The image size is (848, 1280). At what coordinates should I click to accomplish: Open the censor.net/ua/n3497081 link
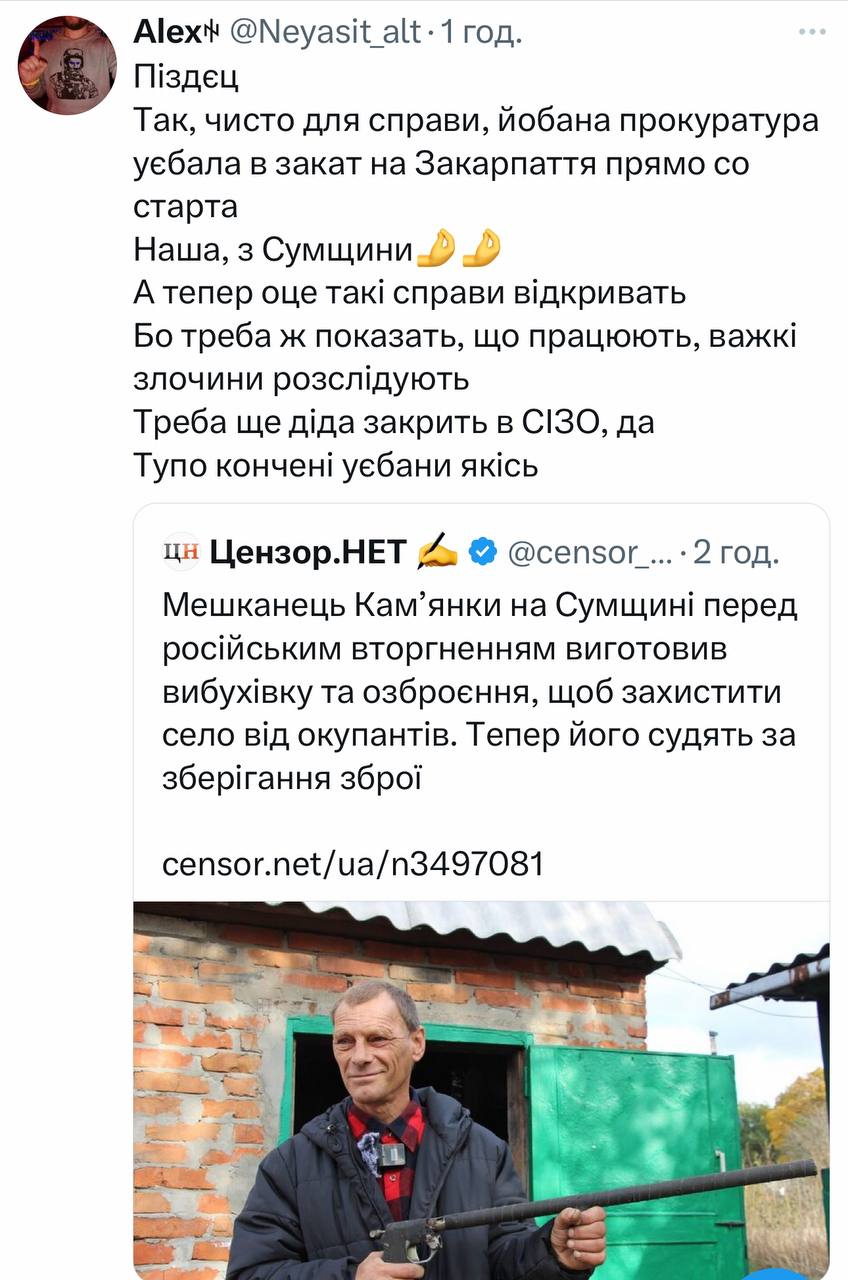[353, 863]
